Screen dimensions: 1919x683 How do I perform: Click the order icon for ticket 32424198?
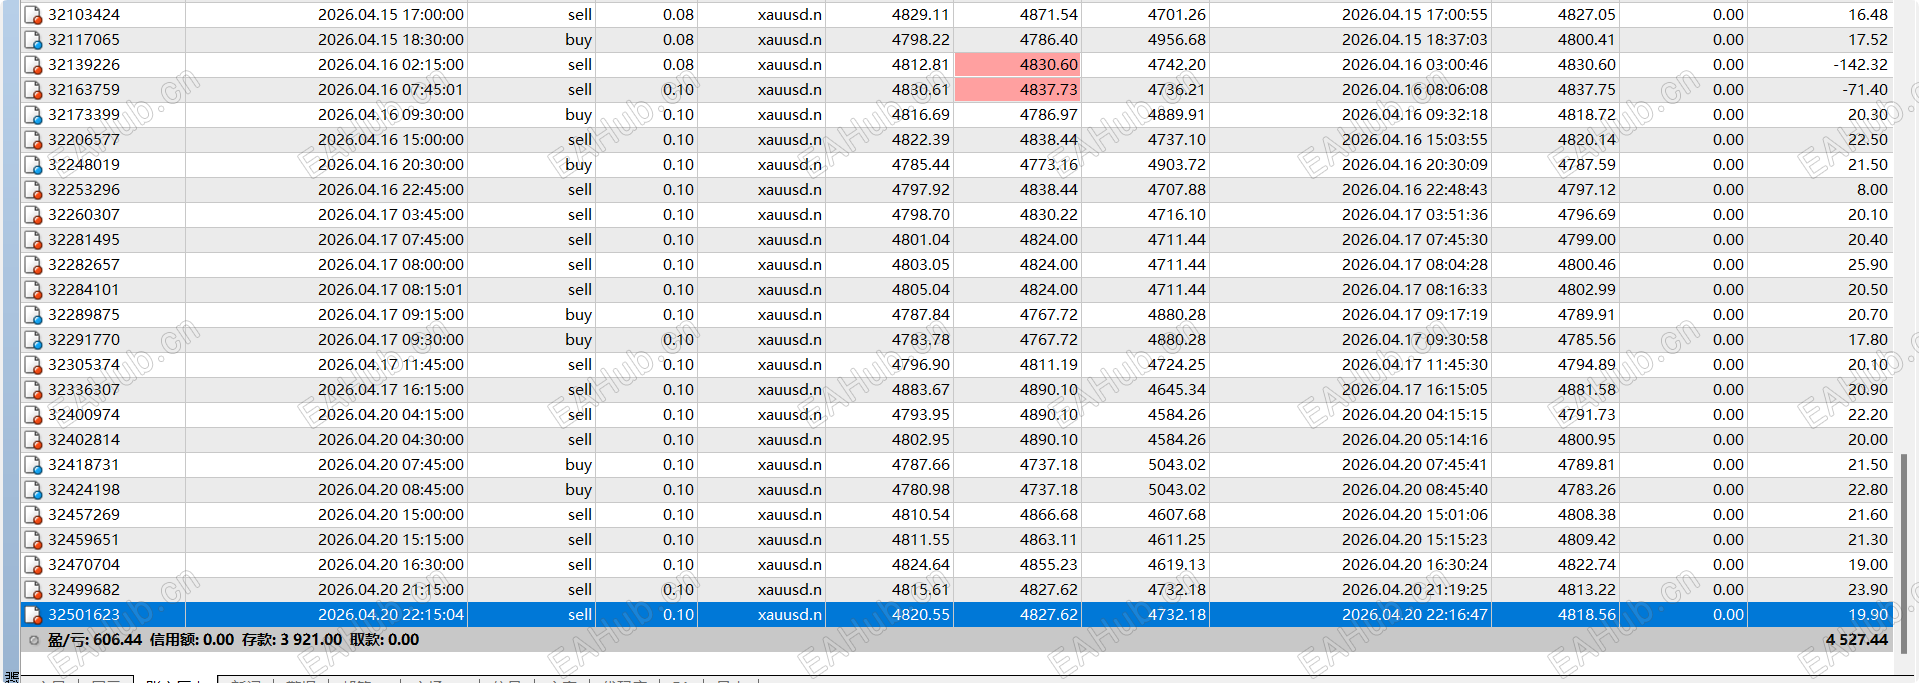tap(33, 490)
